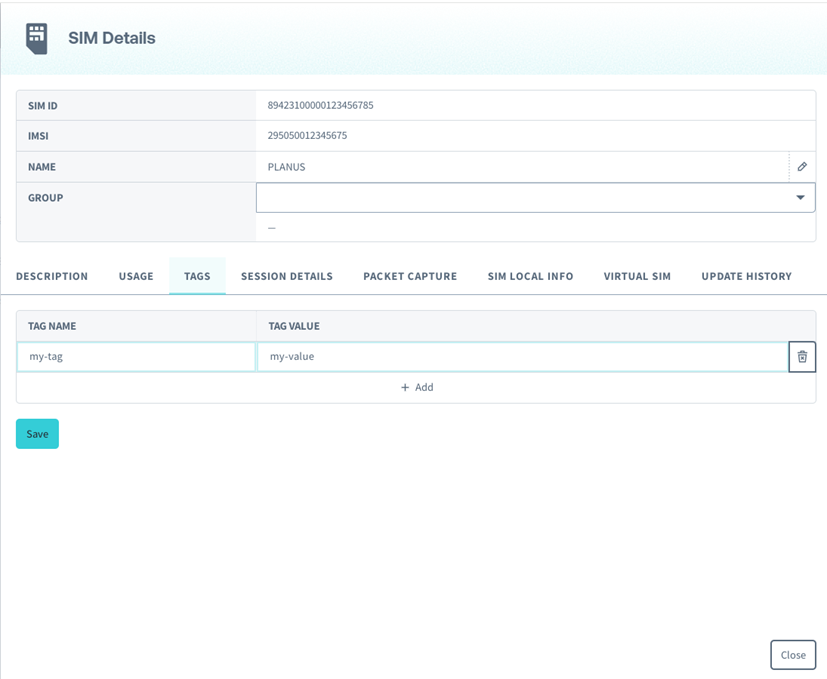Open the Usage tab

[x=136, y=276]
